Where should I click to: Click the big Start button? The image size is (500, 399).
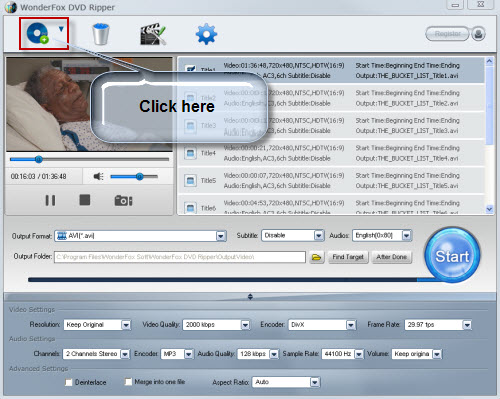point(452,255)
